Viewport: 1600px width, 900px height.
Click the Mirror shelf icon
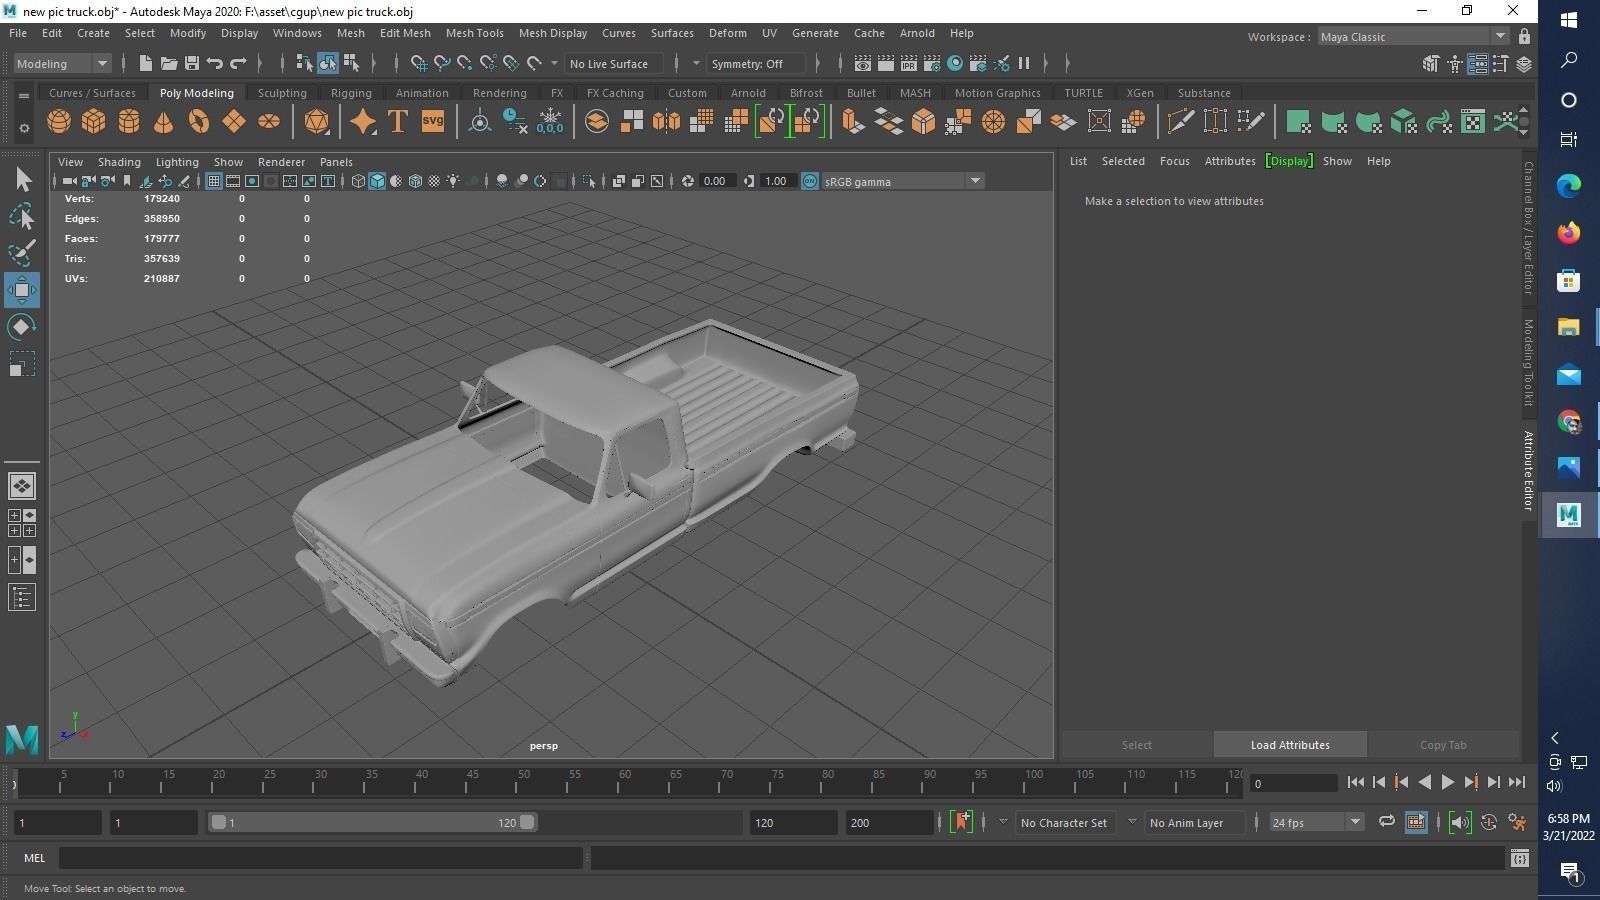[x=666, y=122]
